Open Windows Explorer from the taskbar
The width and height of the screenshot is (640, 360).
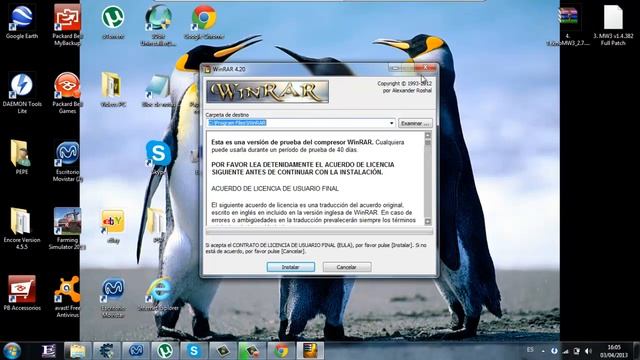coord(77,351)
